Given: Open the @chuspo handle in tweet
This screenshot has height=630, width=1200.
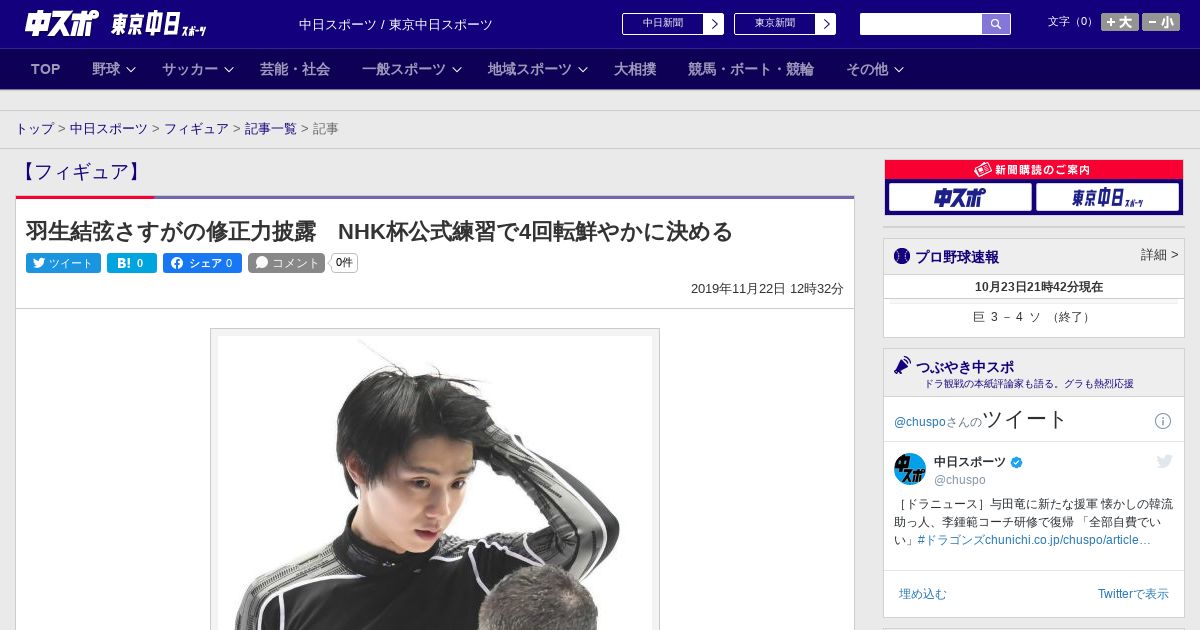Looking at the screenshot, I should (960, 480).
